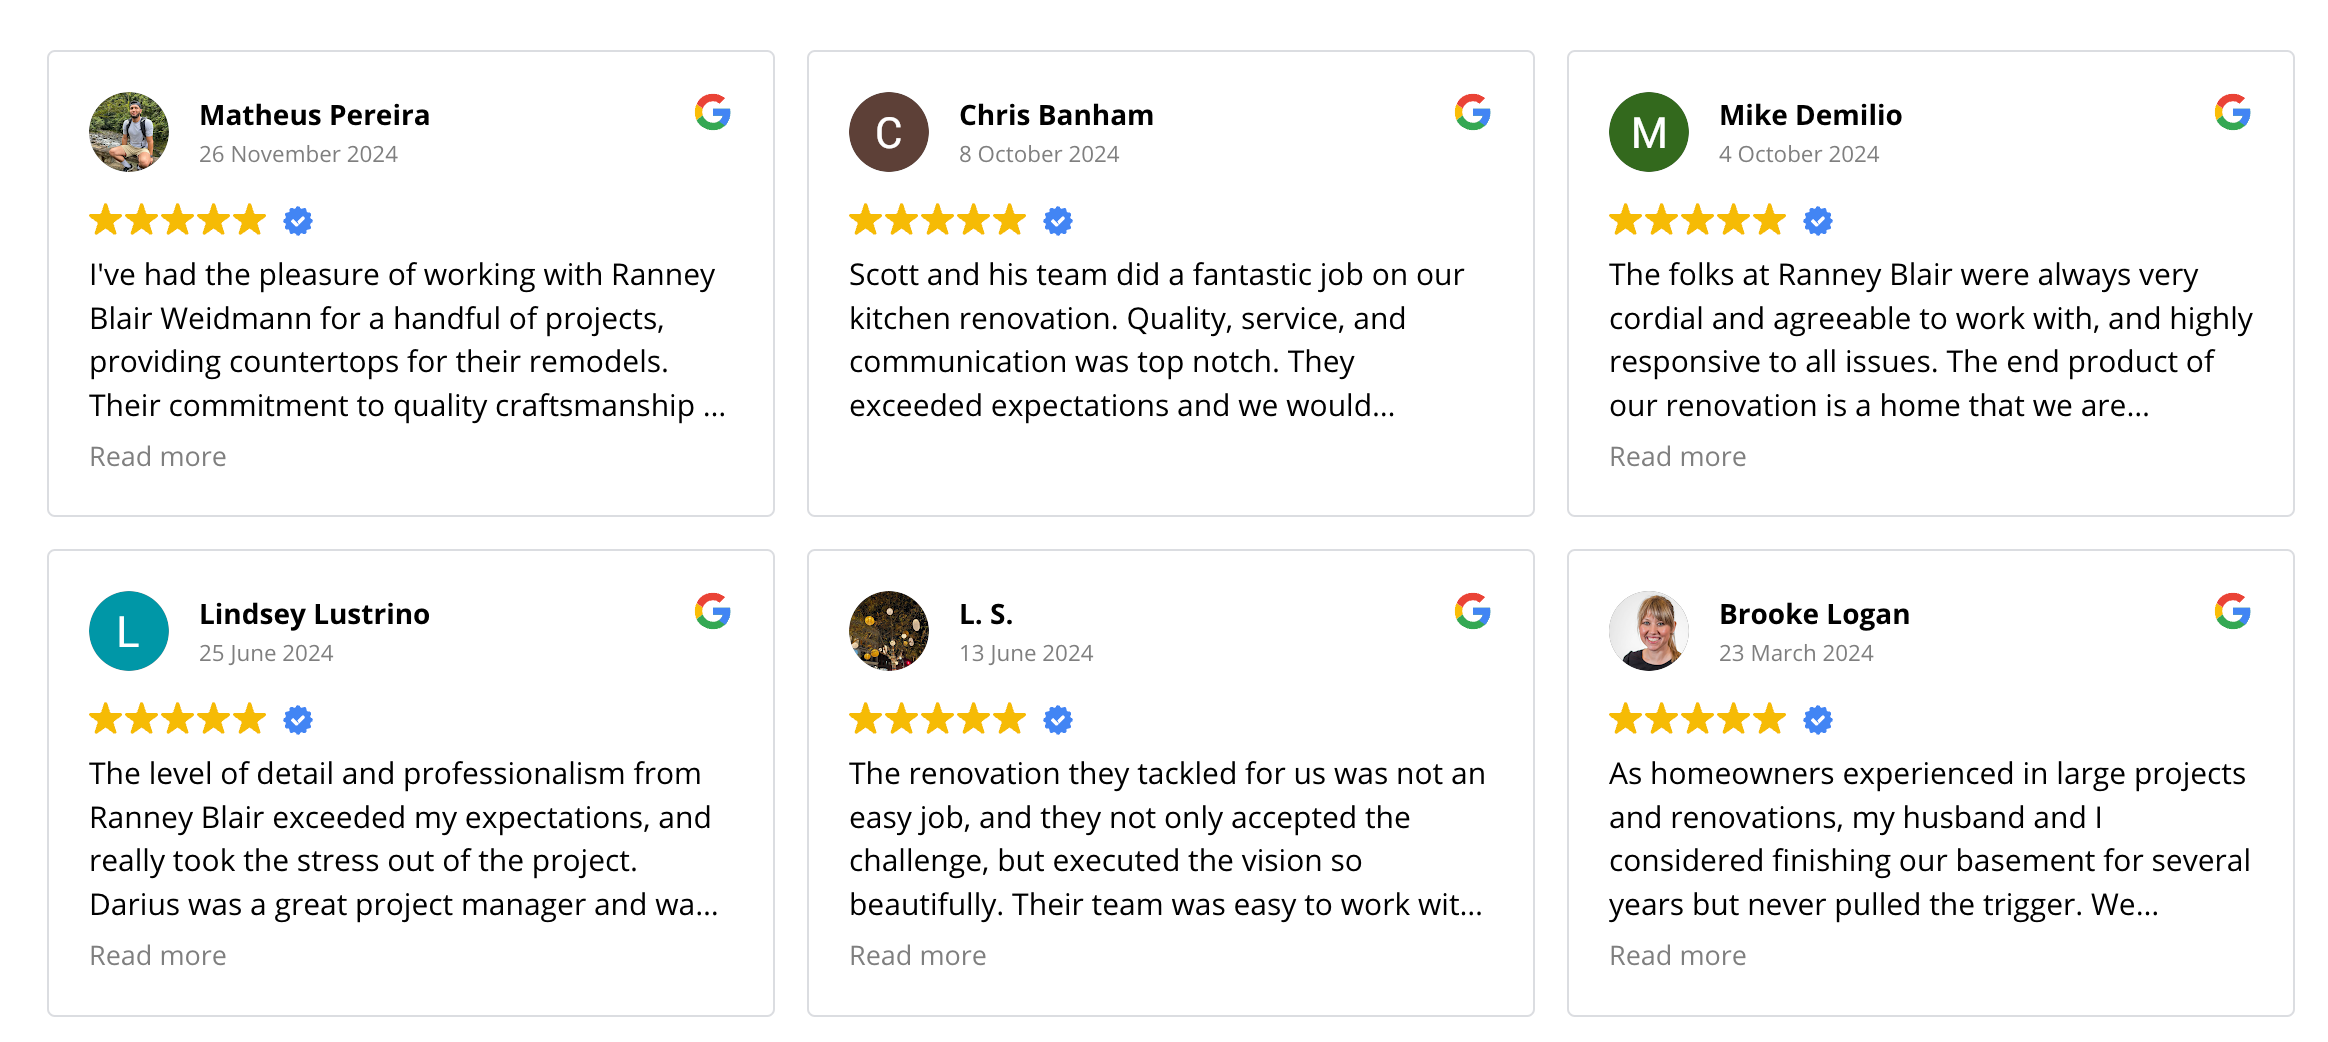Click Google icon on Matheus Pereira's review
Screen dimensions: 2328x1042
(x=712, y=113)
